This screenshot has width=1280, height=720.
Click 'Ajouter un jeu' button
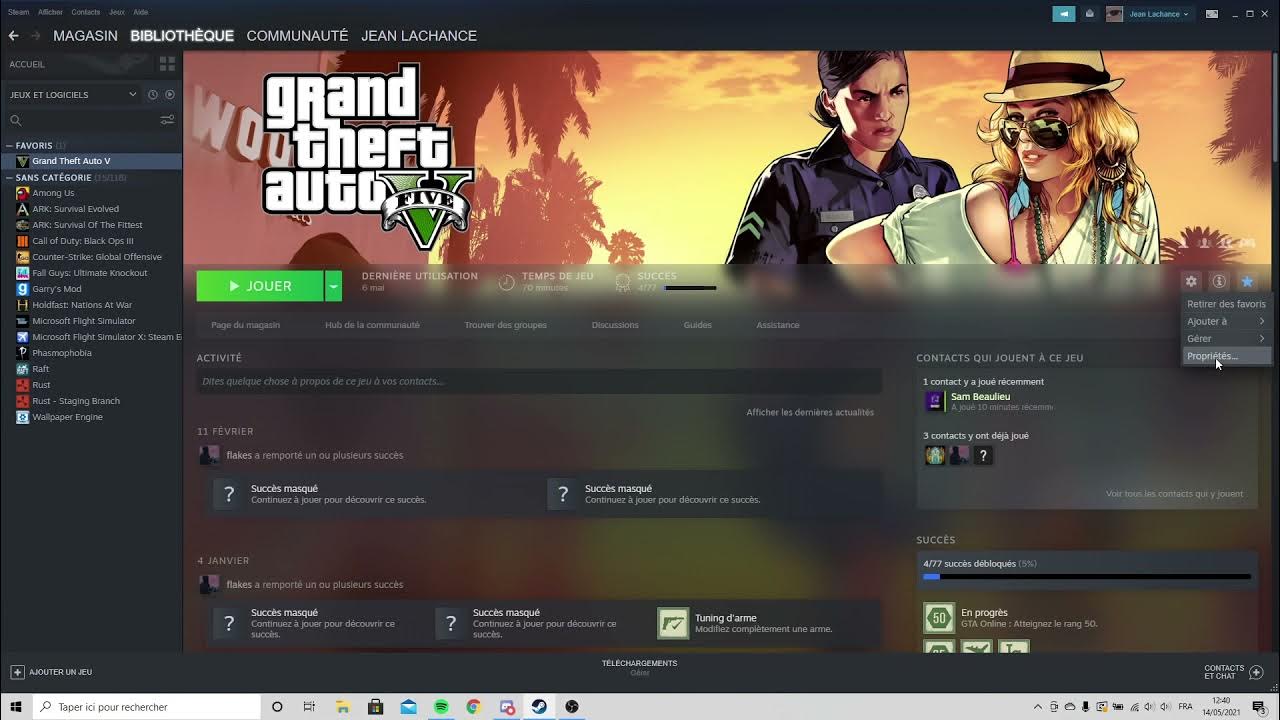click(x=53, y=672)
